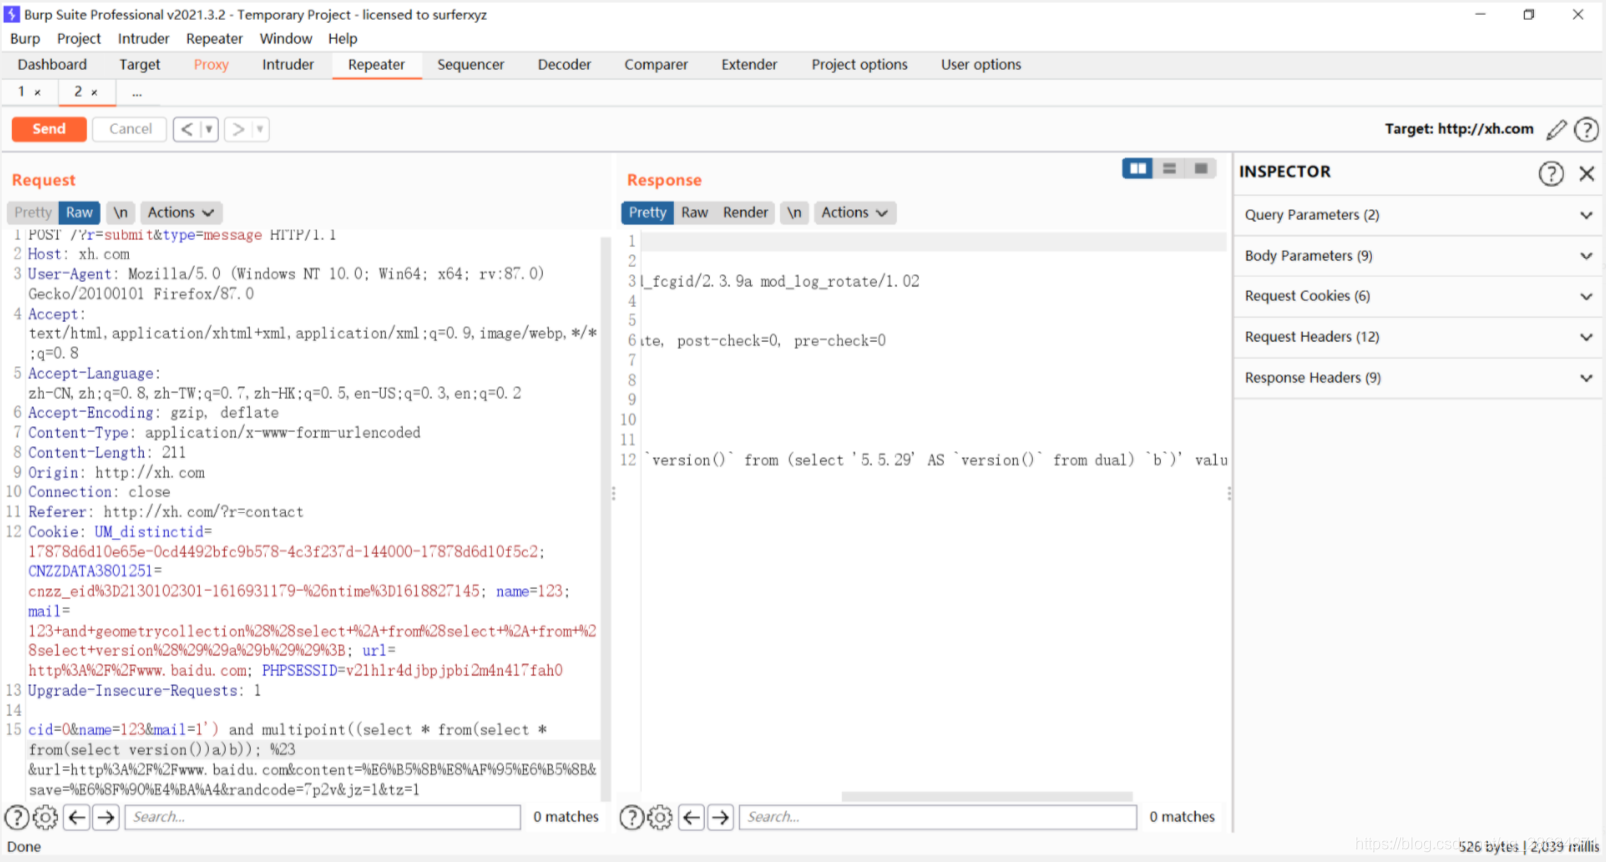This screenshot has height=862, width=1606.
Task: Expand Response Headers (9) section
Action: point(1419,378)
